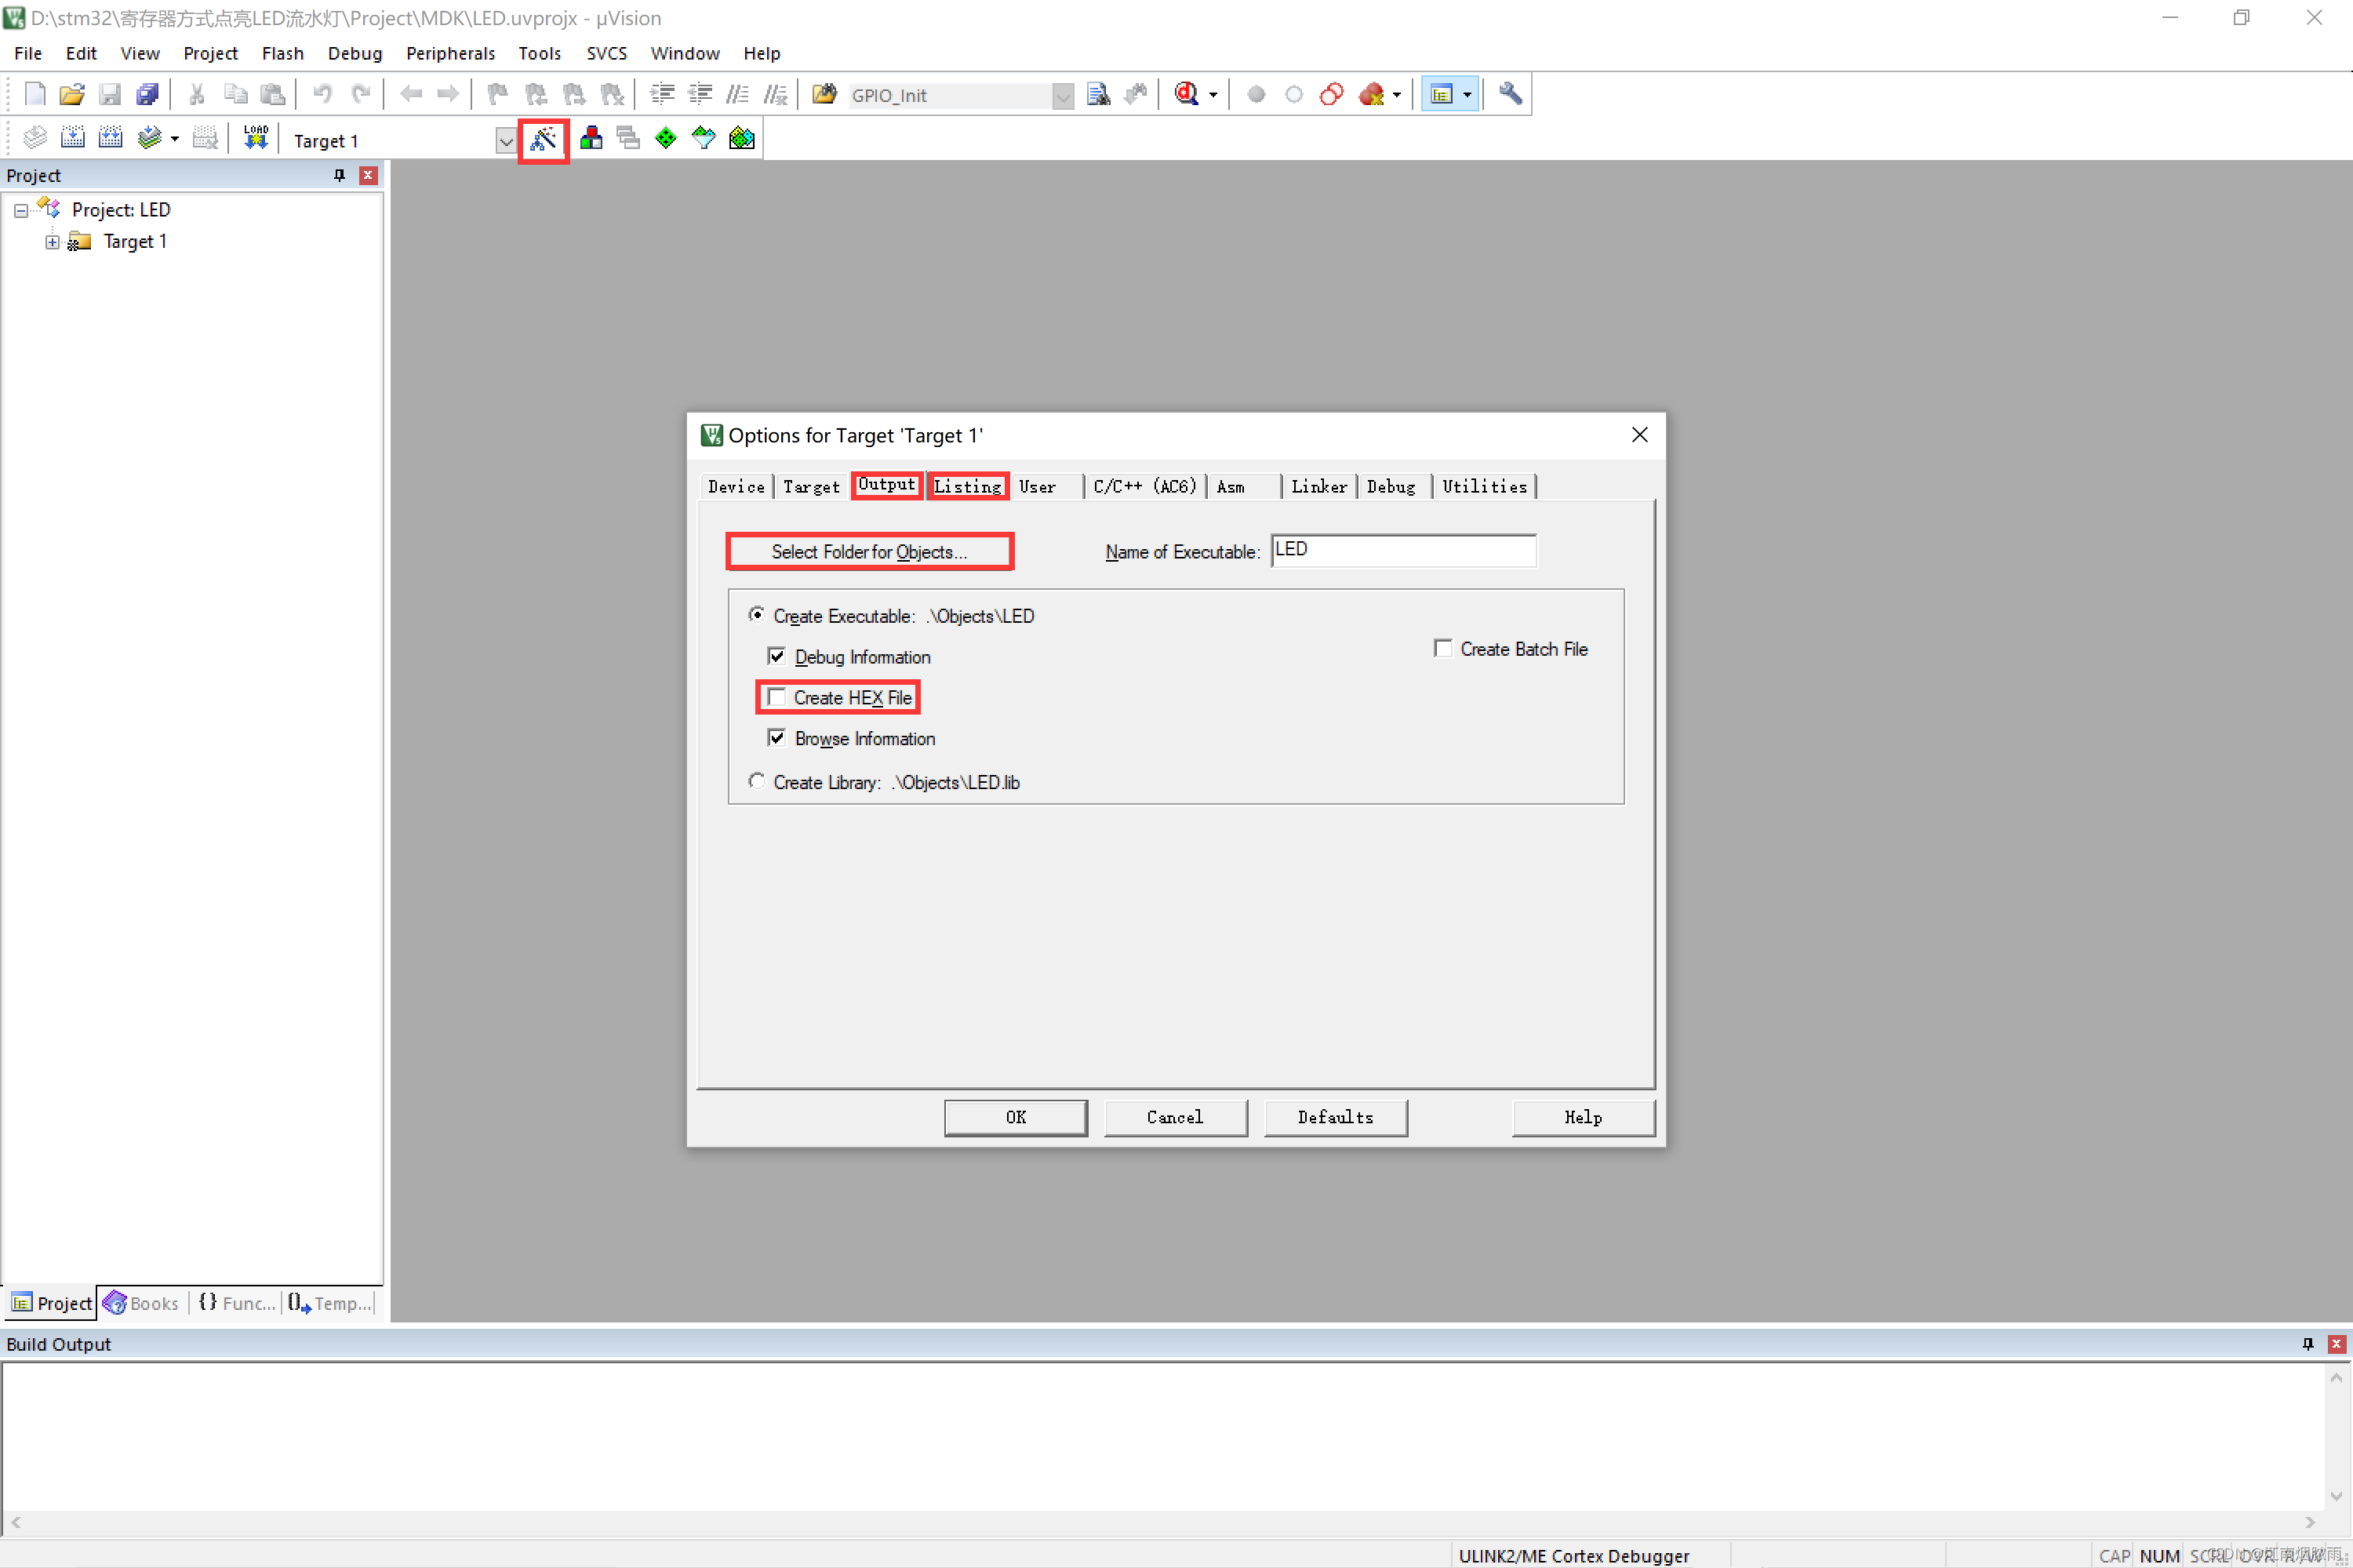Expand the Target 1 tree node
The image size is (2353, 1568).
coord(52,241)
